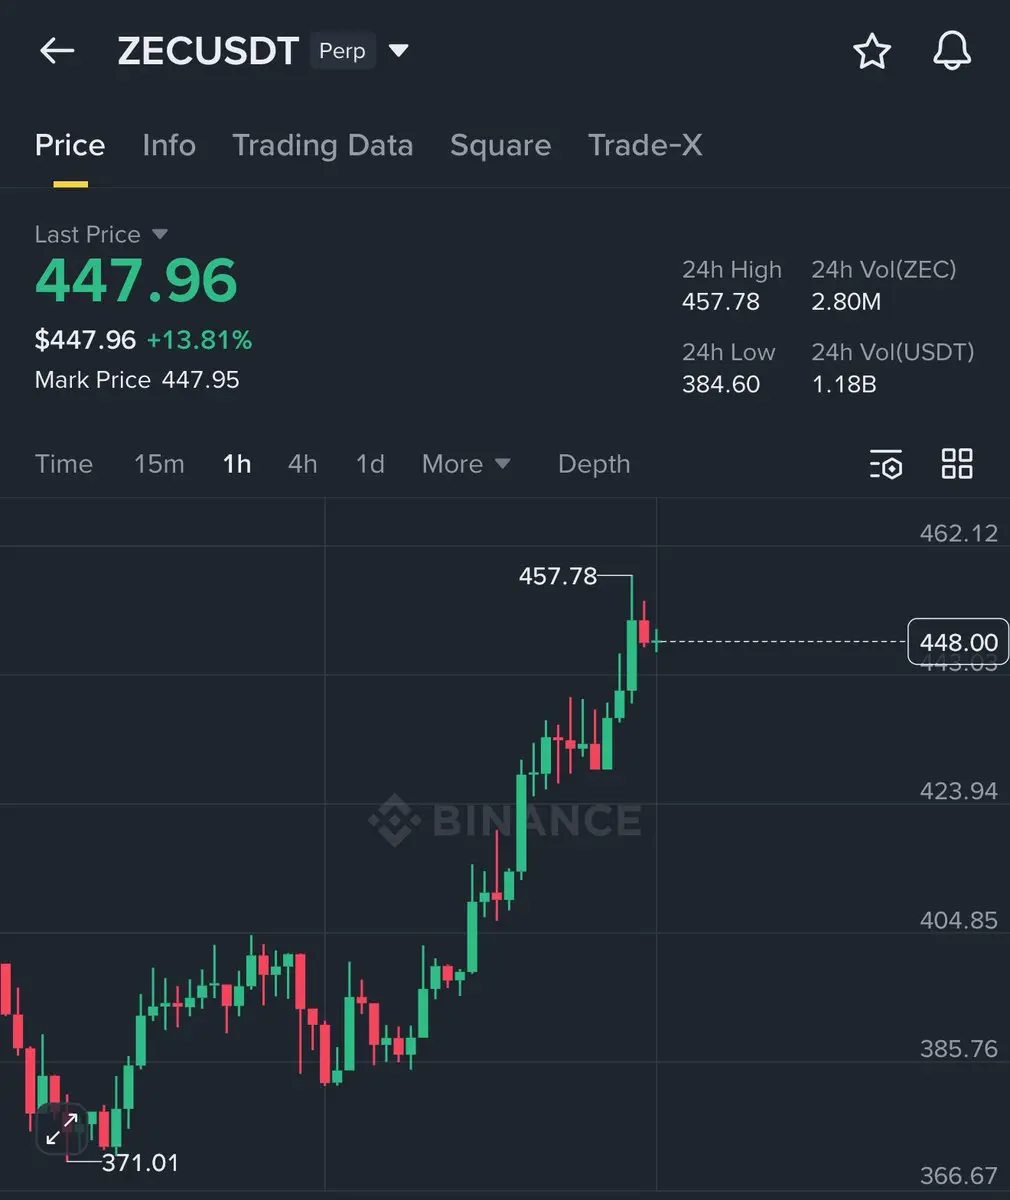Click the 371.01 chart low label

pyautogui.click(x=140, y=1163)
